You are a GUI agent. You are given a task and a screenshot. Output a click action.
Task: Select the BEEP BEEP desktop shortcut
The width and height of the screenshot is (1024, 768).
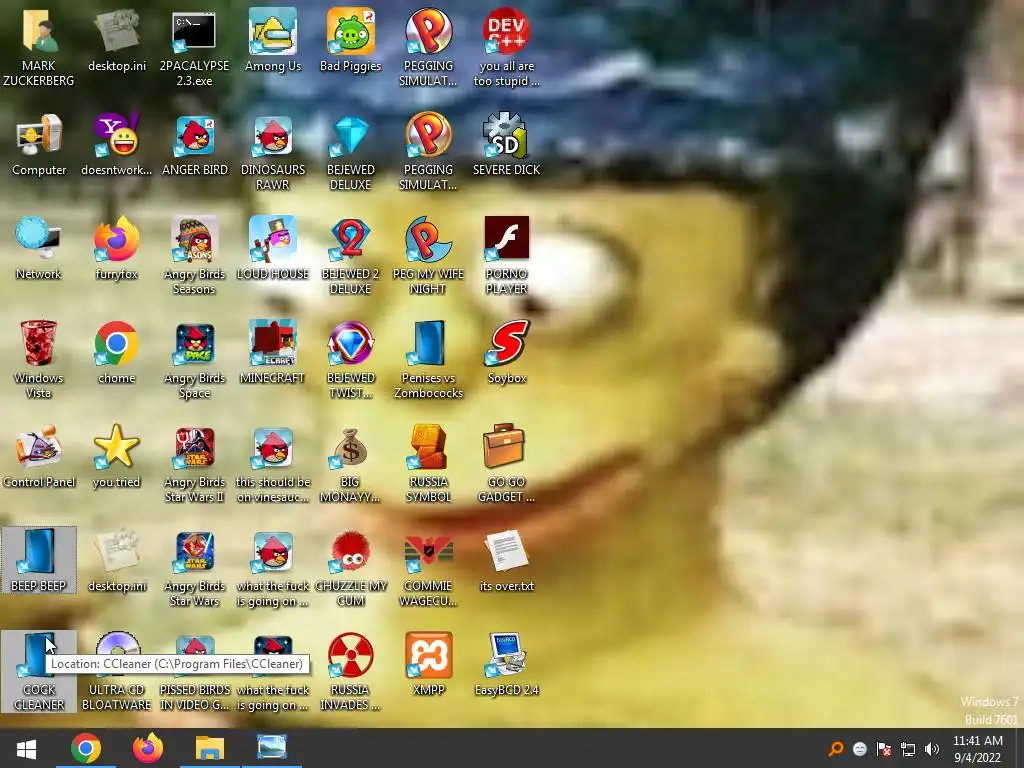point(39,560)
